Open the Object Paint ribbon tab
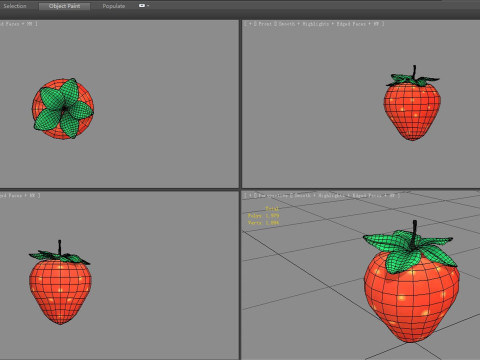The image size is (480, 360). (x=64, y=6)
